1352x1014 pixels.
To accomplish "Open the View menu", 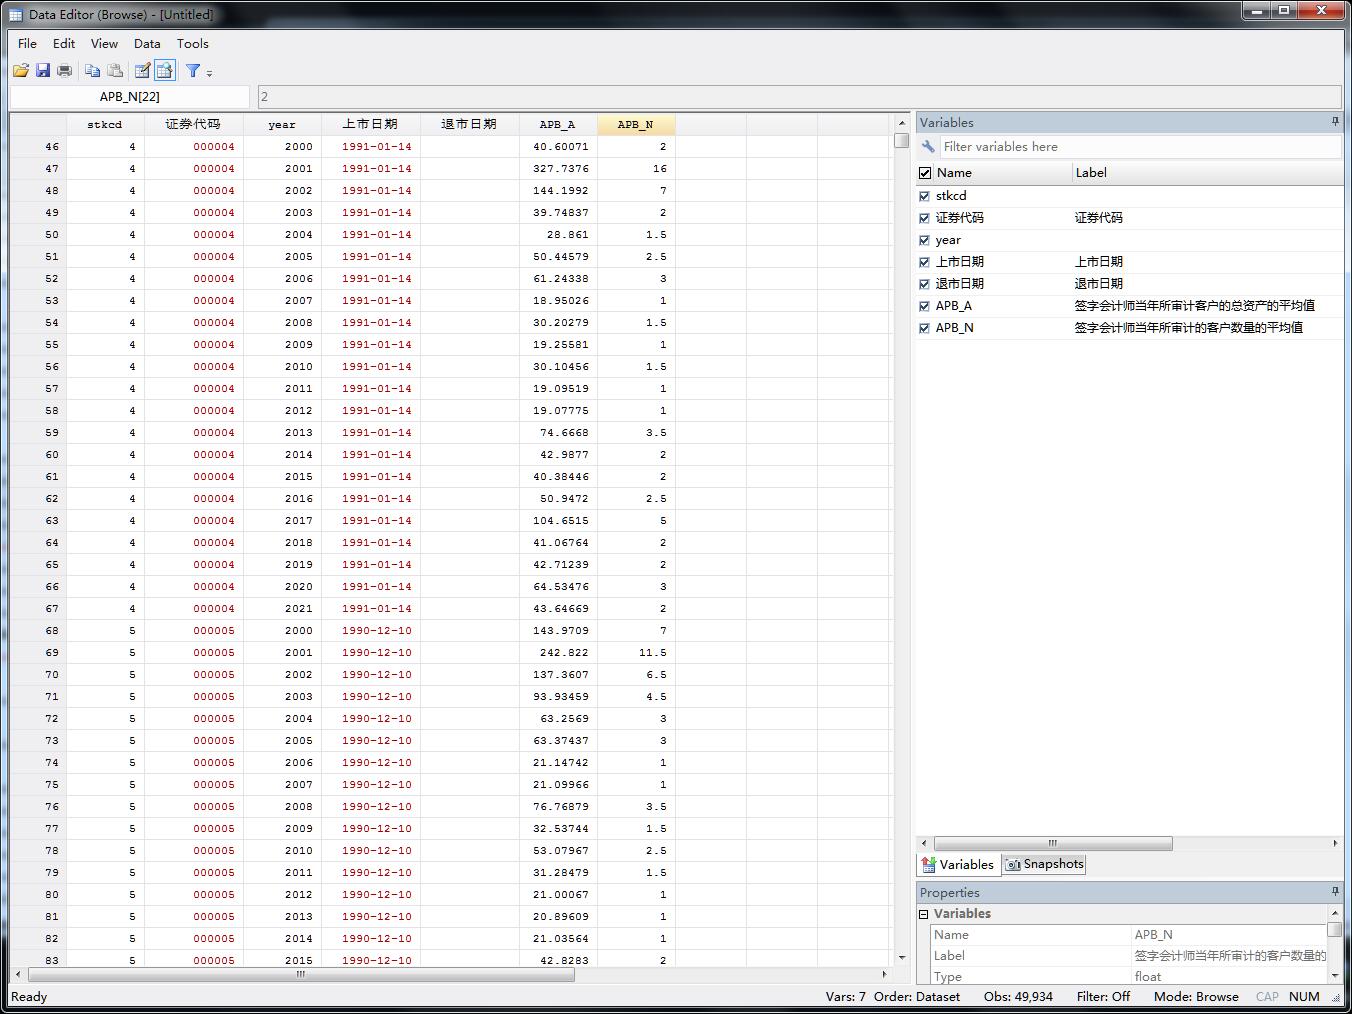I will coord(104,43).
